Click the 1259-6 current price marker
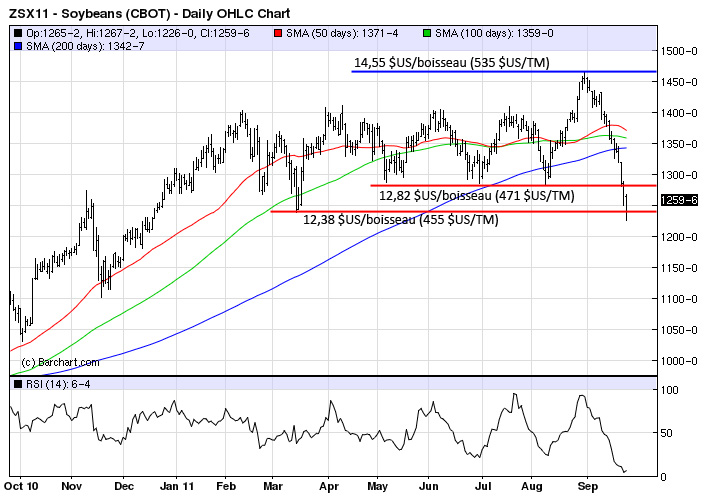Image resolution: width=705 pixels, height=501 pixels. pos(677,201)
